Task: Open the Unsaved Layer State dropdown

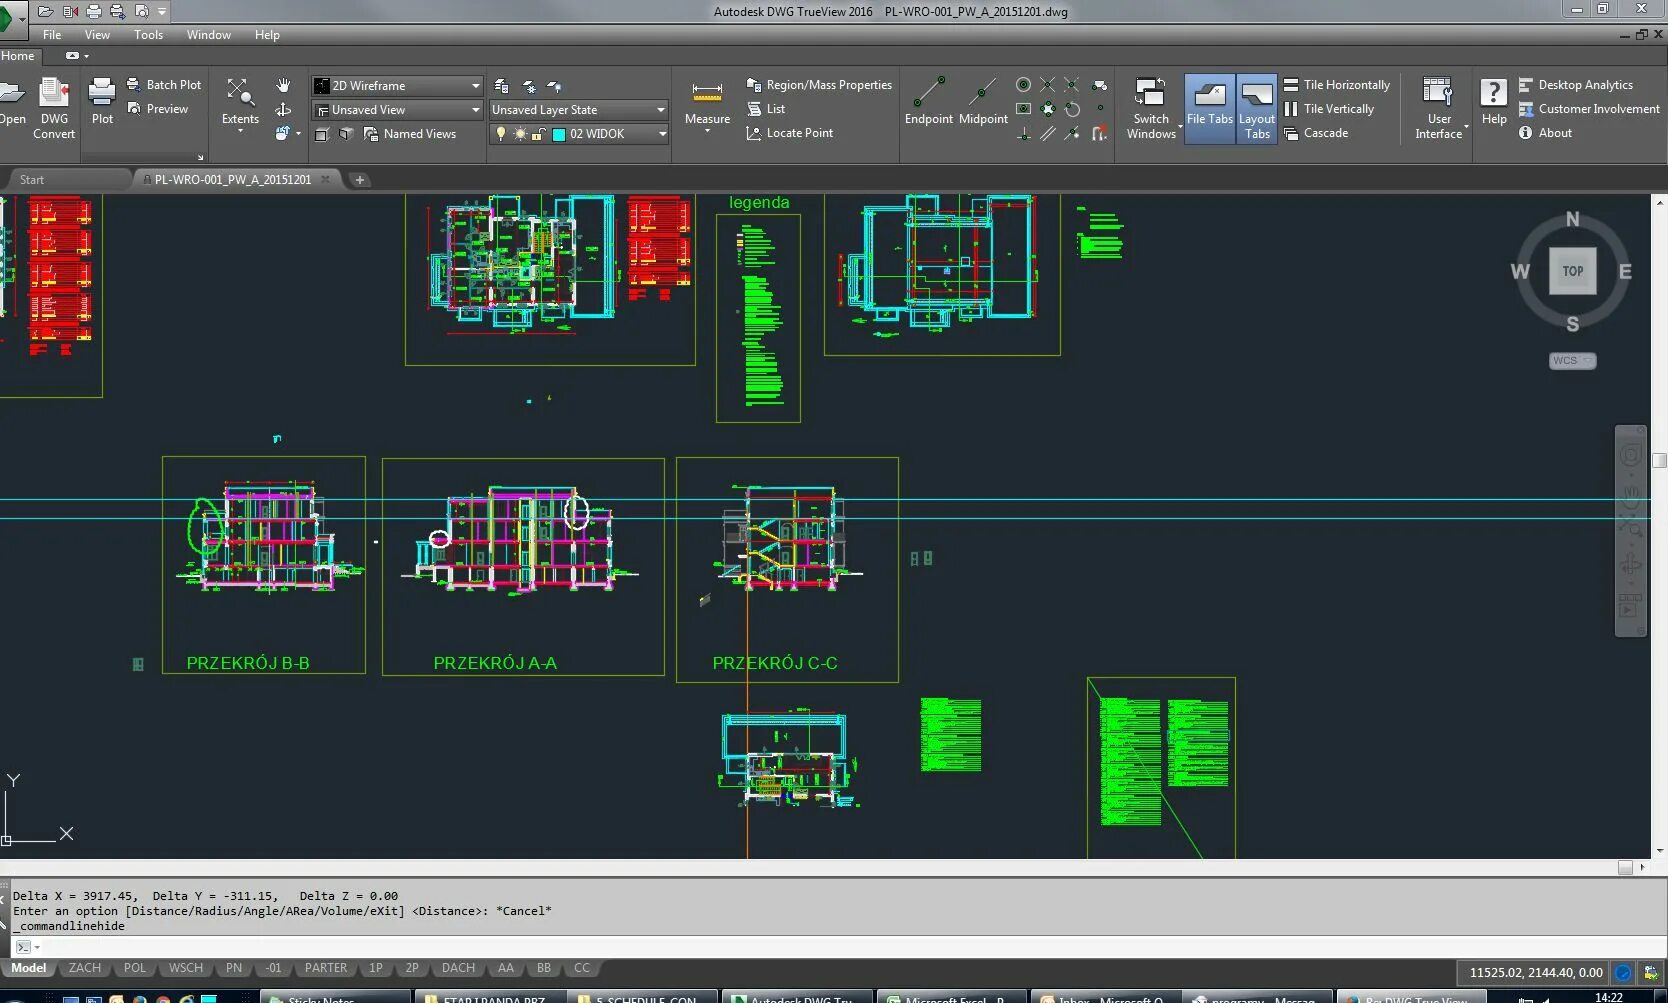Action: pyautogui.click(x=578, y=110)
